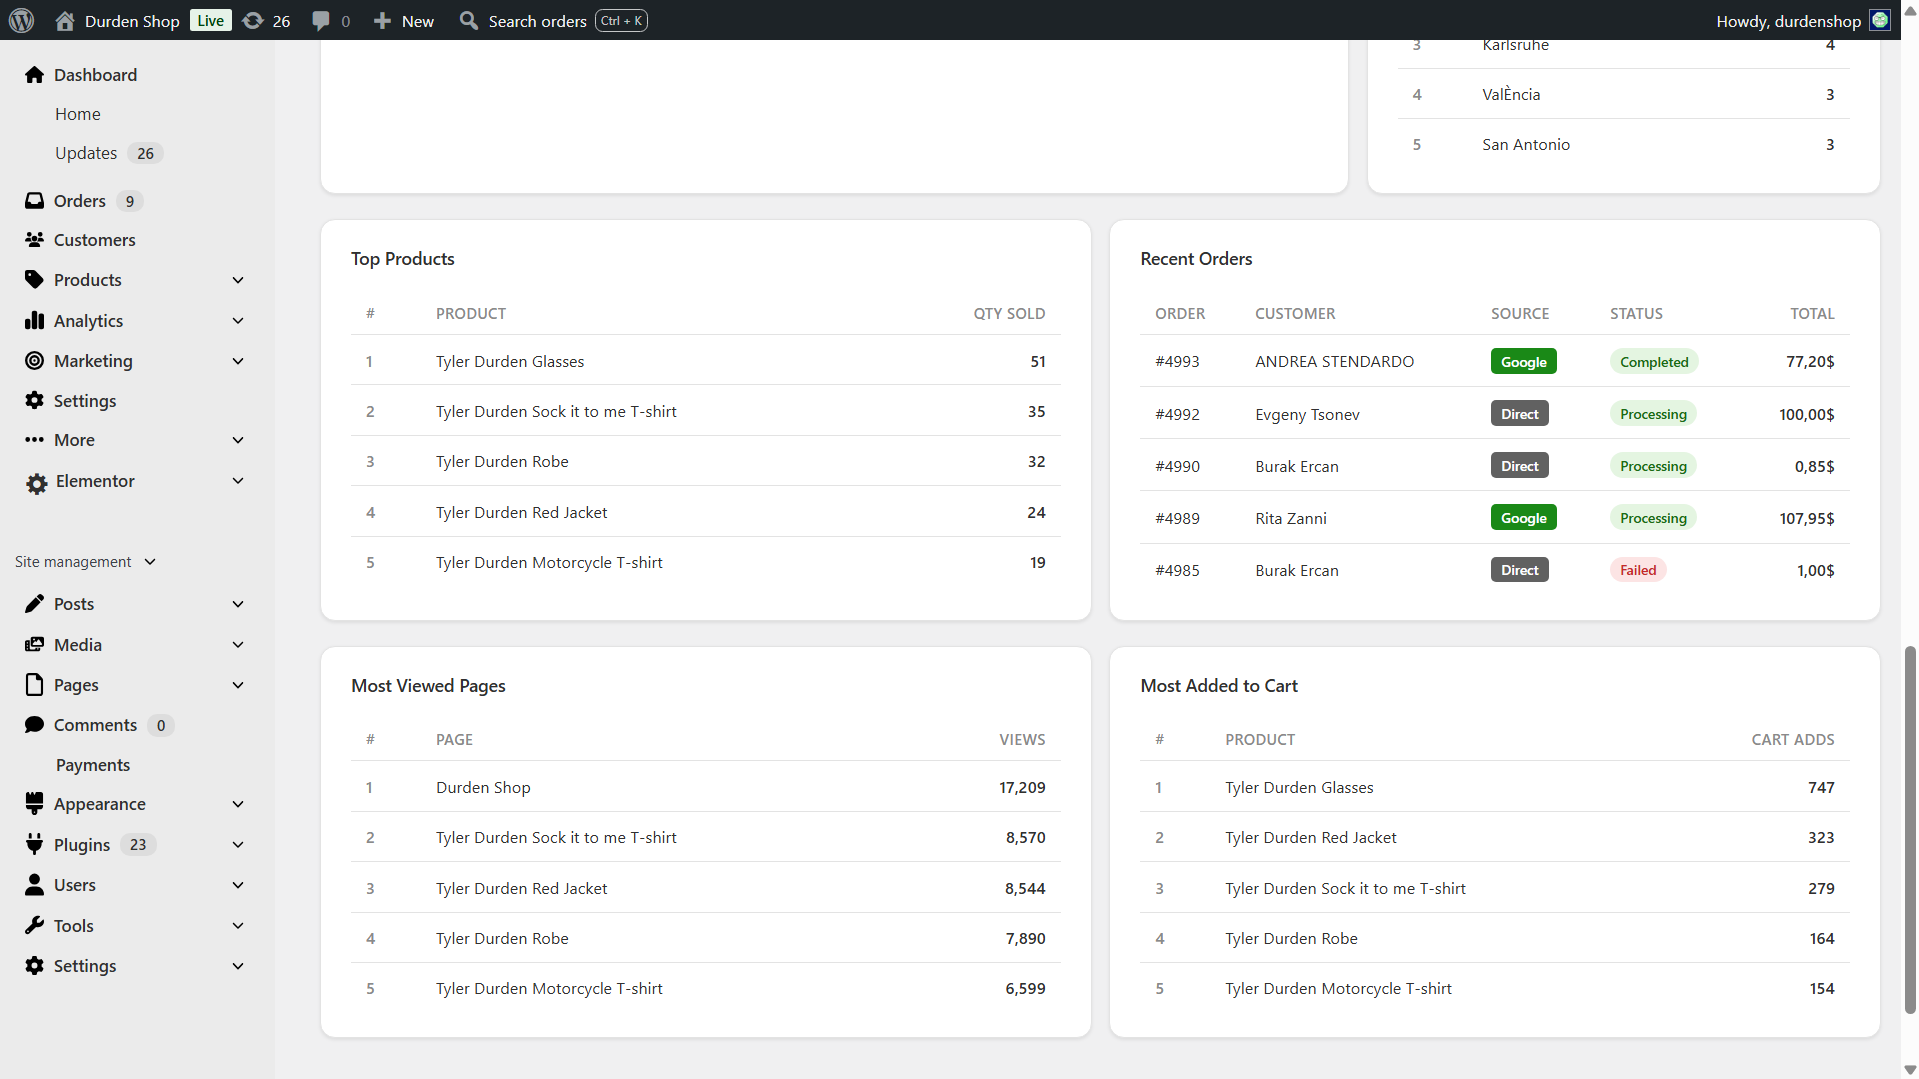Viewport: 1919px width, 1079px height.
Task: Click the Search orders field
Action: tap(537, 21)
